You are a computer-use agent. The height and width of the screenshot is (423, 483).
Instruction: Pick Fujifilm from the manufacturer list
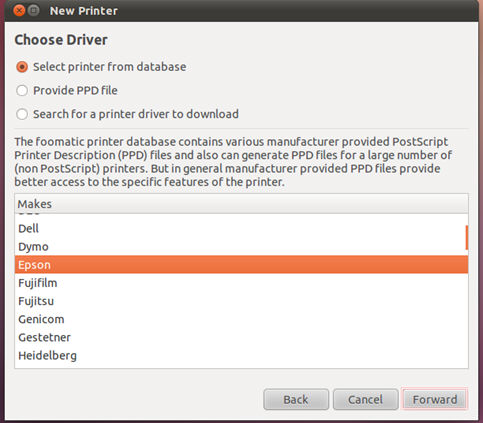point(241,283)
